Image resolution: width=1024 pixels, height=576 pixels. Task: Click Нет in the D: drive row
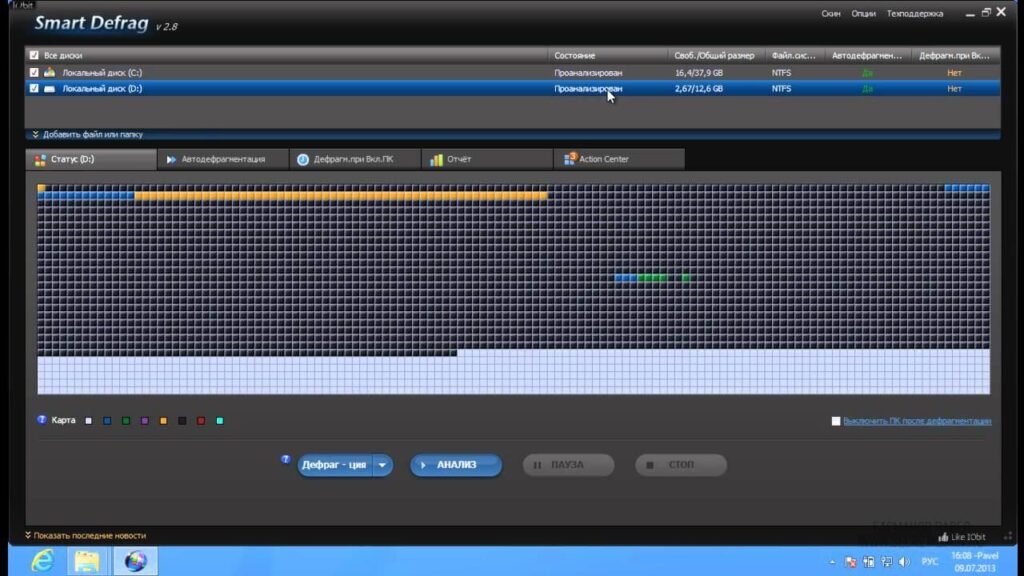[x=954, y=88]
